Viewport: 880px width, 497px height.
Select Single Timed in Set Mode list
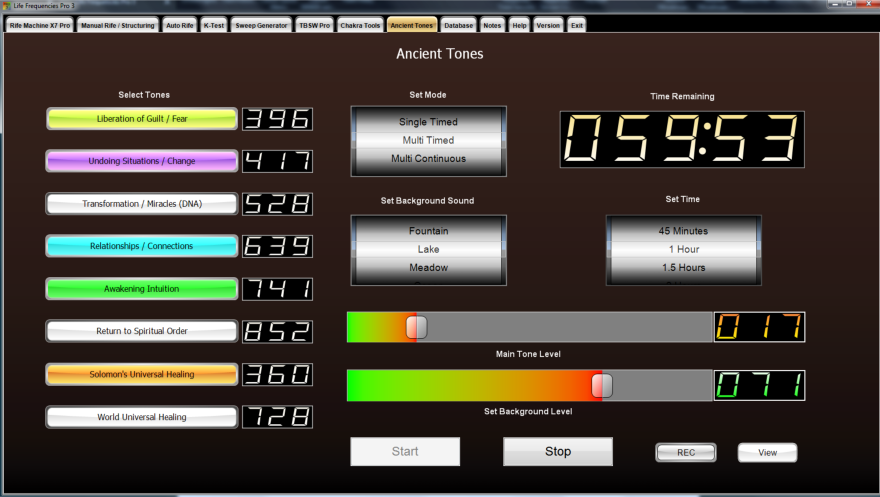(x=428, y=122)
